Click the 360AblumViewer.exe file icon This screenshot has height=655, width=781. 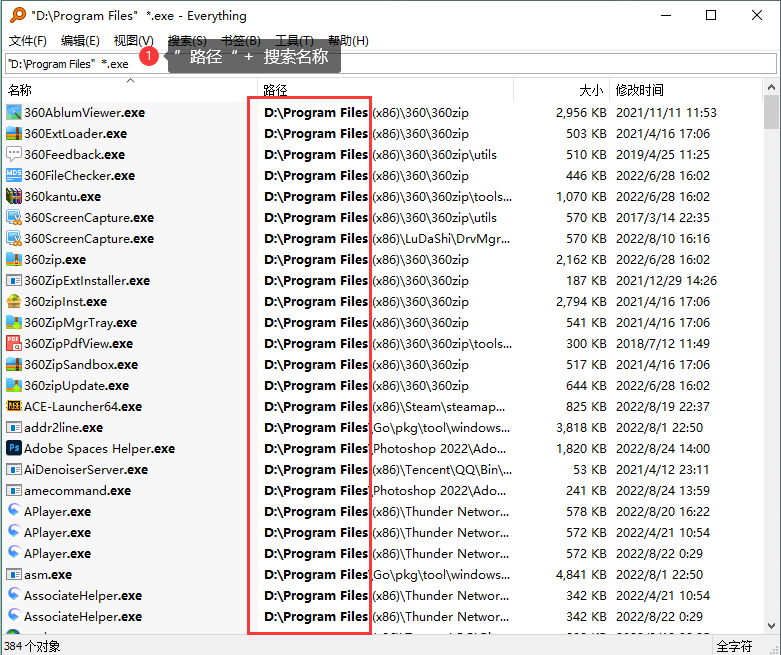click(x=14, y=113)
